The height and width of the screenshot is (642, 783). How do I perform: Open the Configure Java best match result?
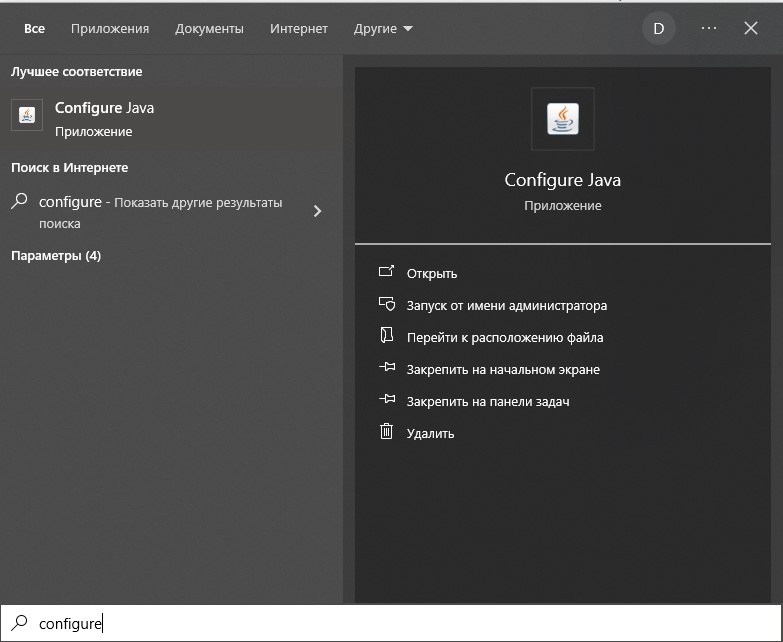pos(171,119)
